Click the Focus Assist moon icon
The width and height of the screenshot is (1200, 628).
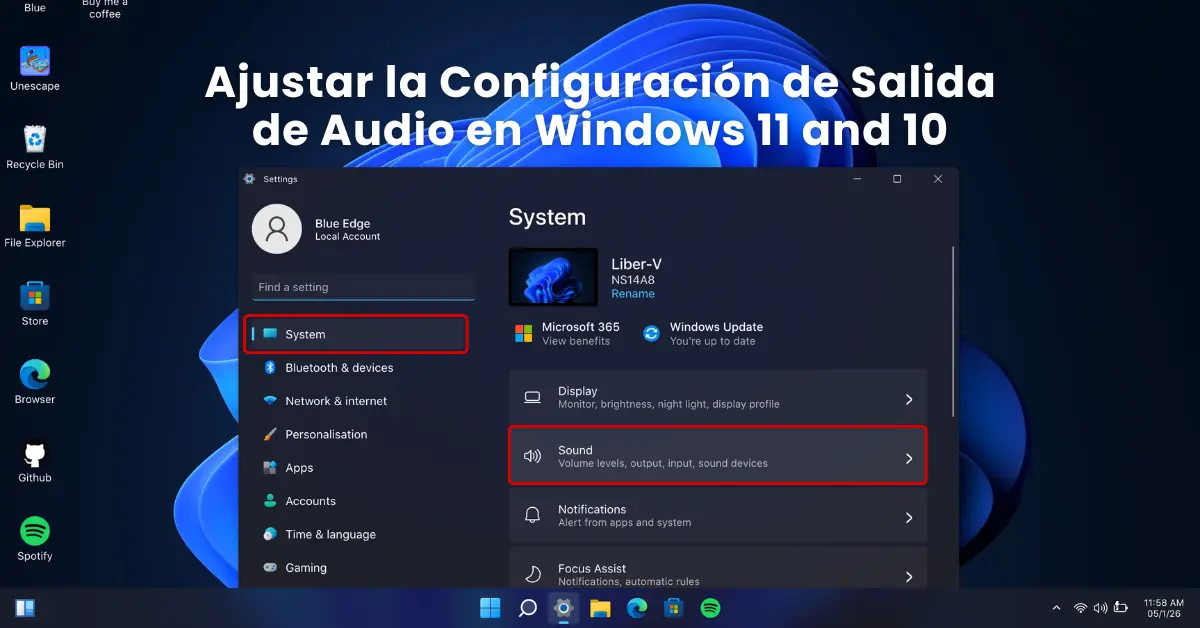(x=533, y=574)
